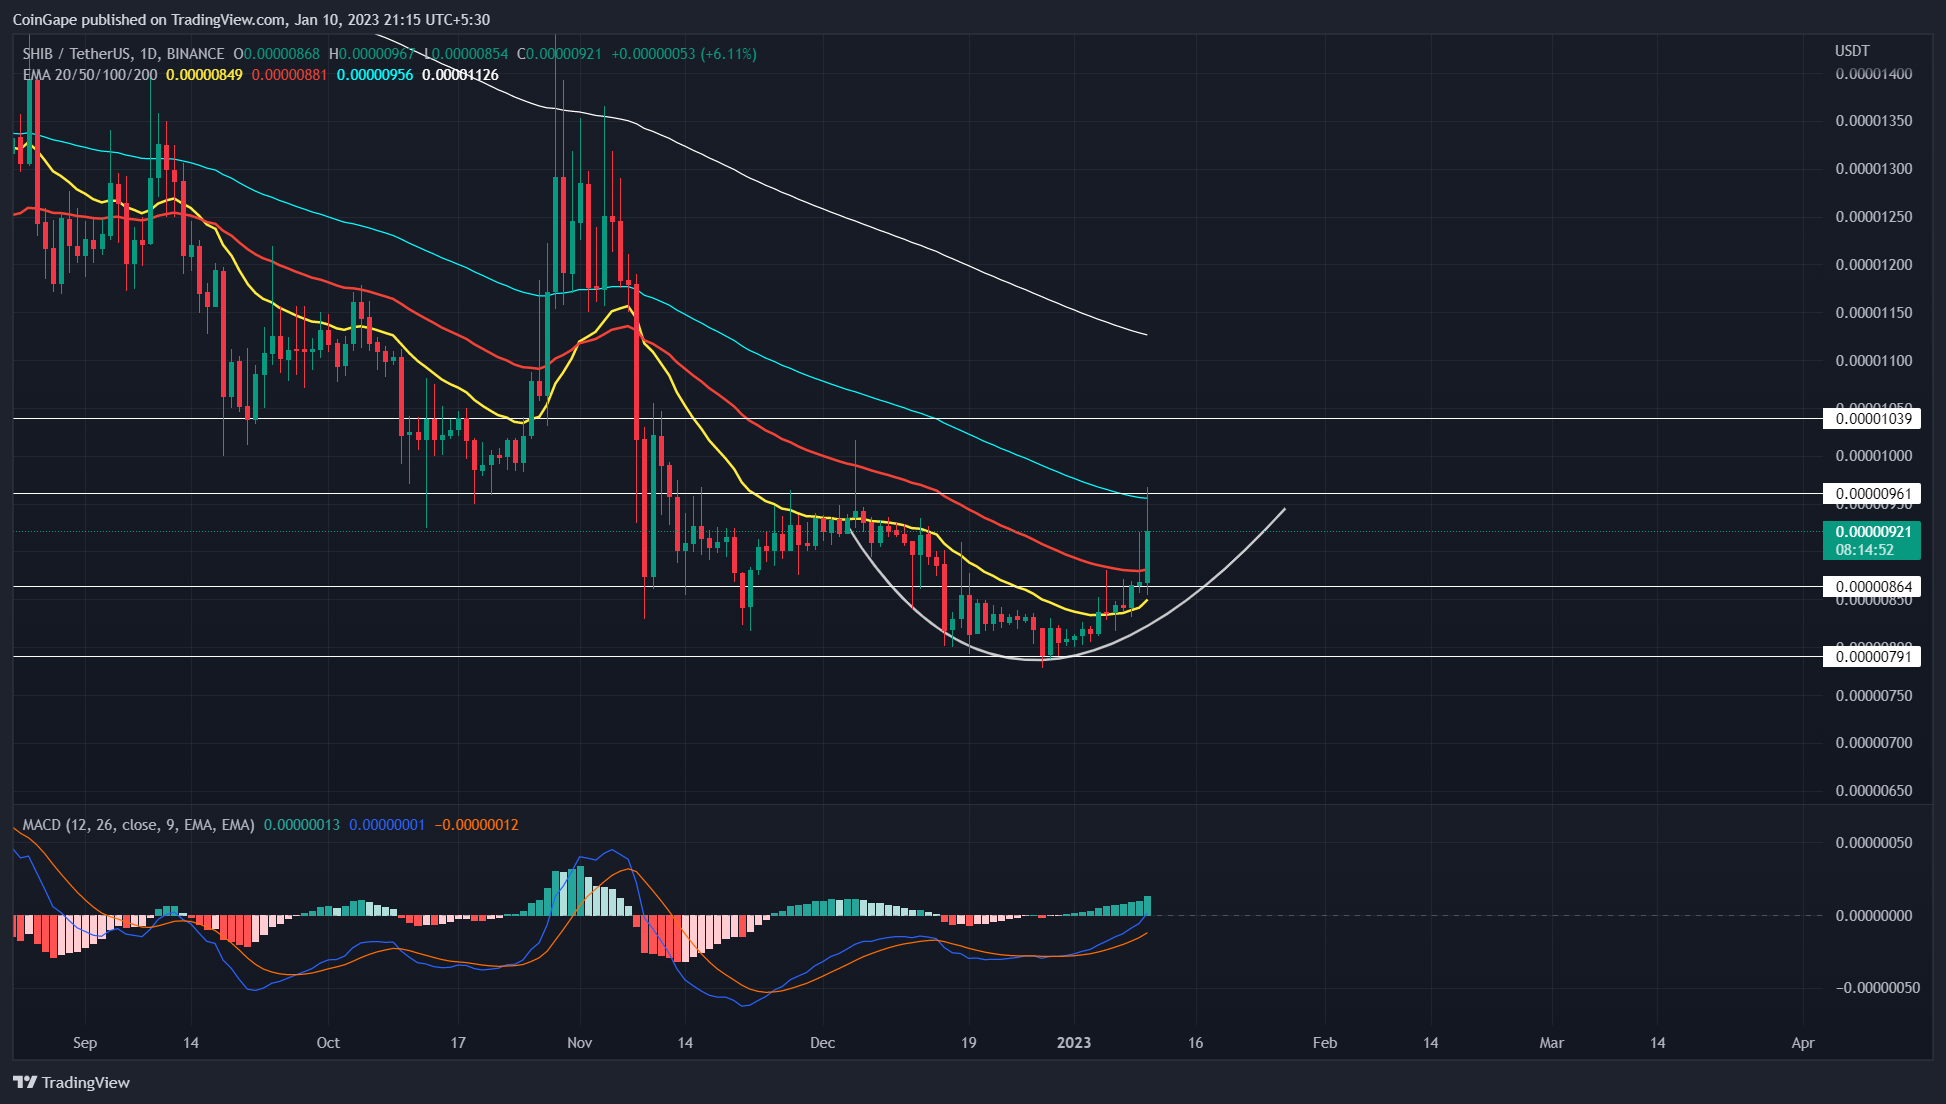Click the 0.00000791 horizontal level price label
This screenshot has height=1104, width=1946.
pos(1872,657)
